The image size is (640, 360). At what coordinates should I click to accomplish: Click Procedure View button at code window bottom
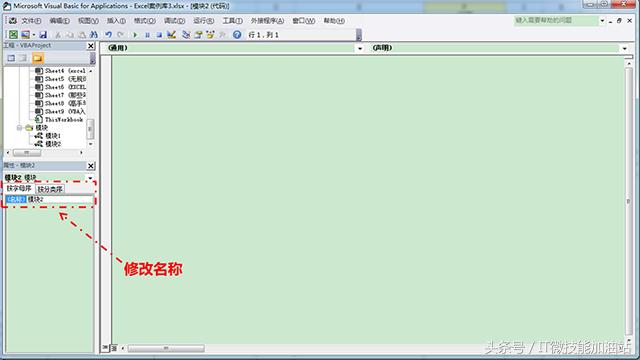pyautogui.click(x=105, y=348)
